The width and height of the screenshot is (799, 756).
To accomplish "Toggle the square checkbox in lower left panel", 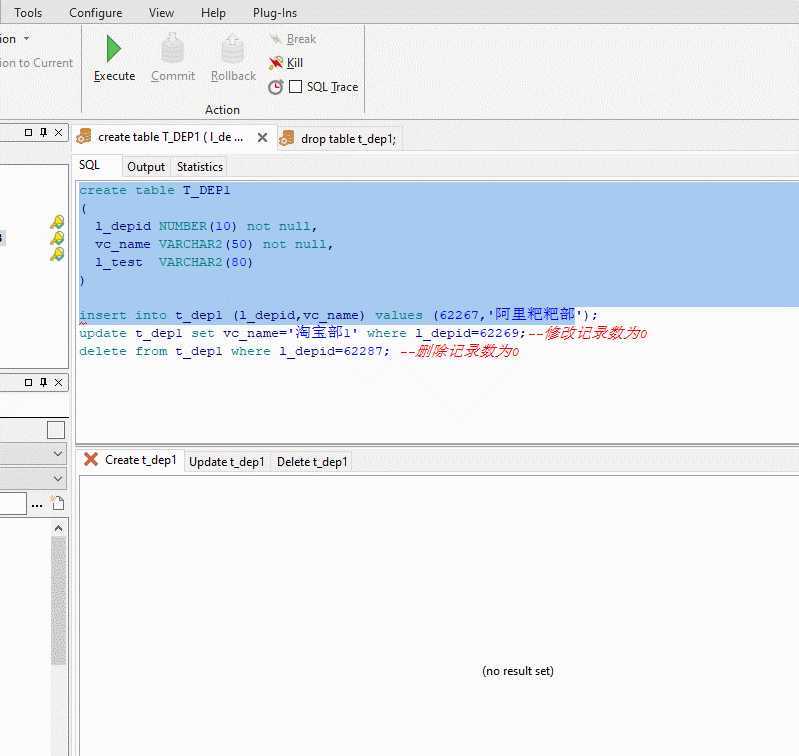I will click(56, 430).
